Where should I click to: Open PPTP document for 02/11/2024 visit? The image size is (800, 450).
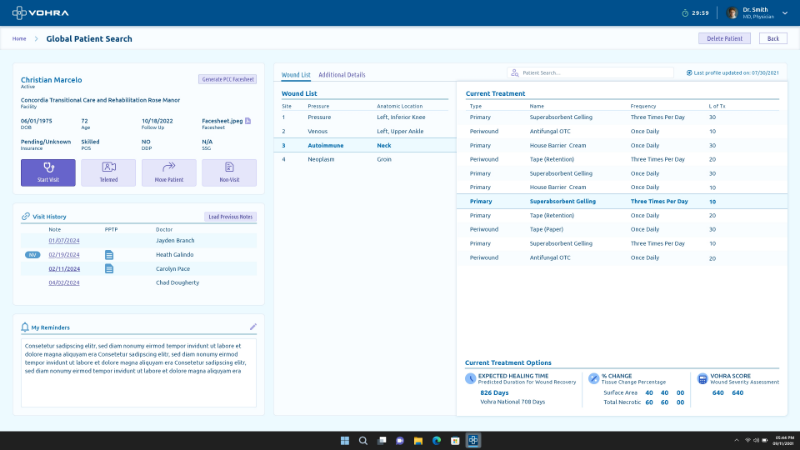pyautogui.click(x=110, y=269)
